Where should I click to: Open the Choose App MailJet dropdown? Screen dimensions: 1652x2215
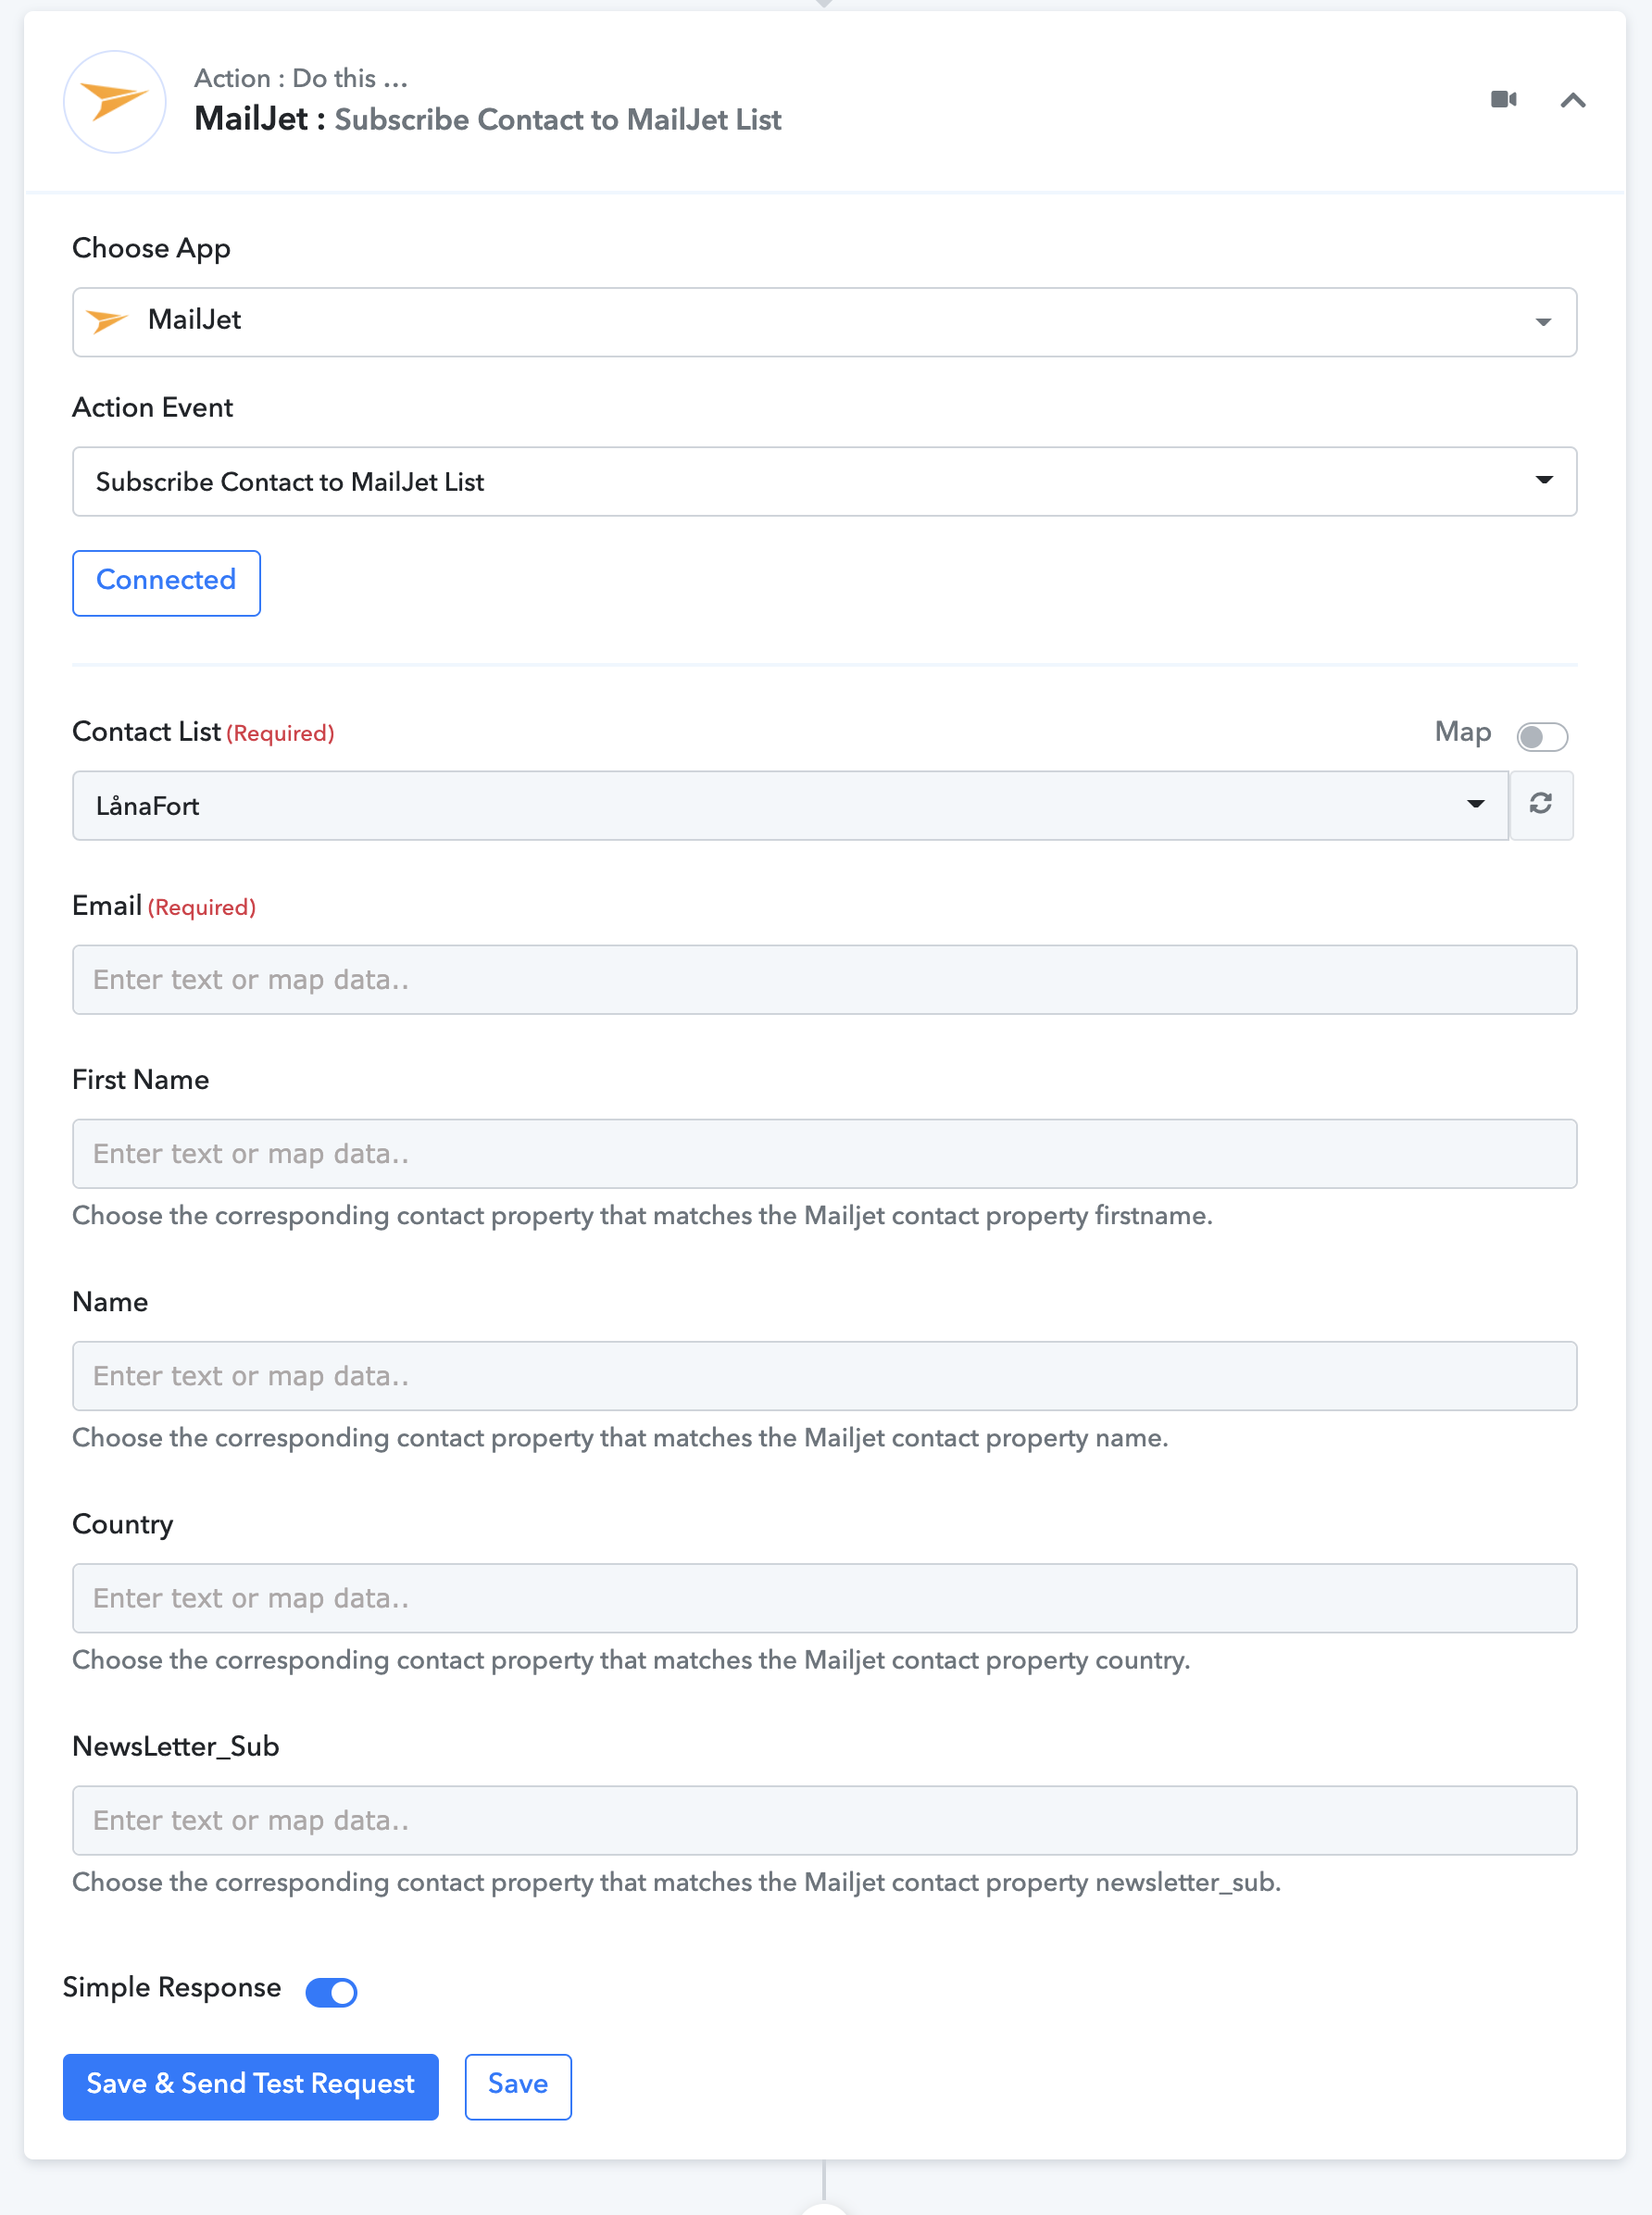point(825,322)
